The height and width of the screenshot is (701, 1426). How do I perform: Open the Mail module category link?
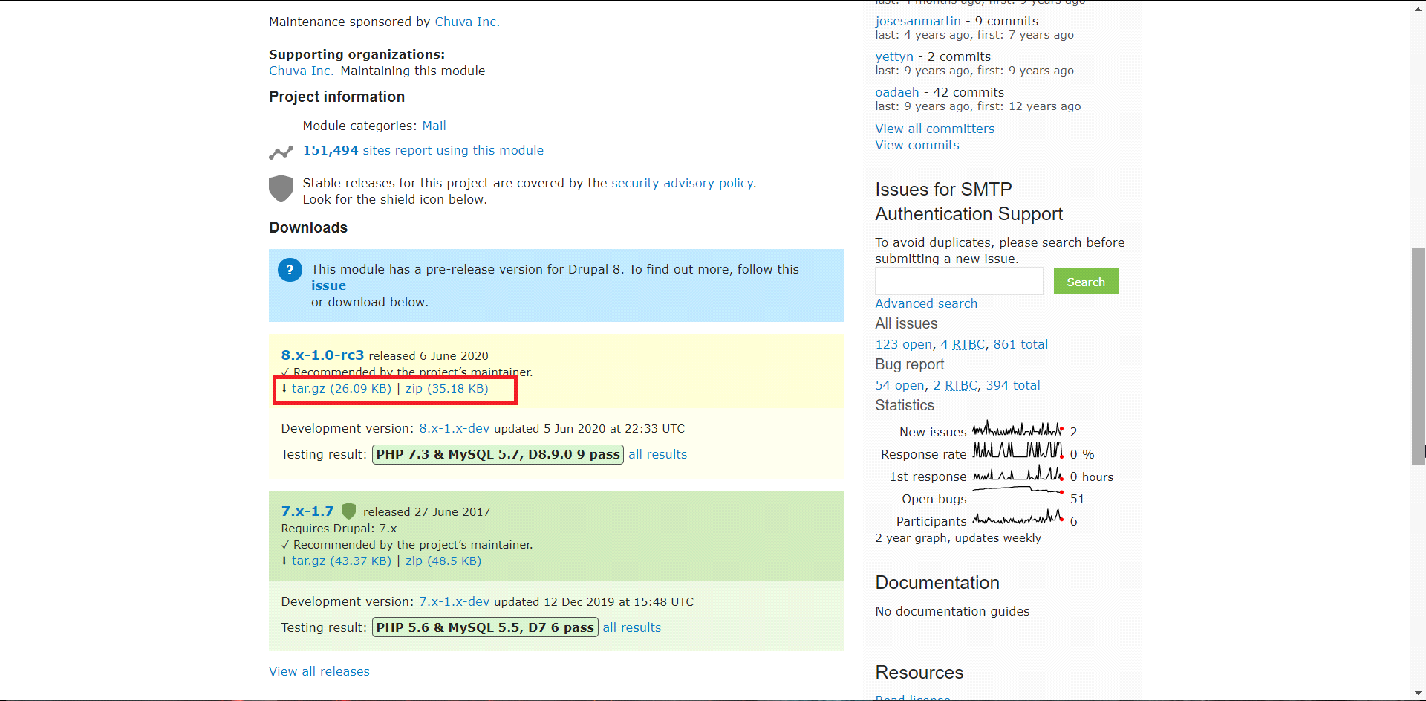(434, 126)
